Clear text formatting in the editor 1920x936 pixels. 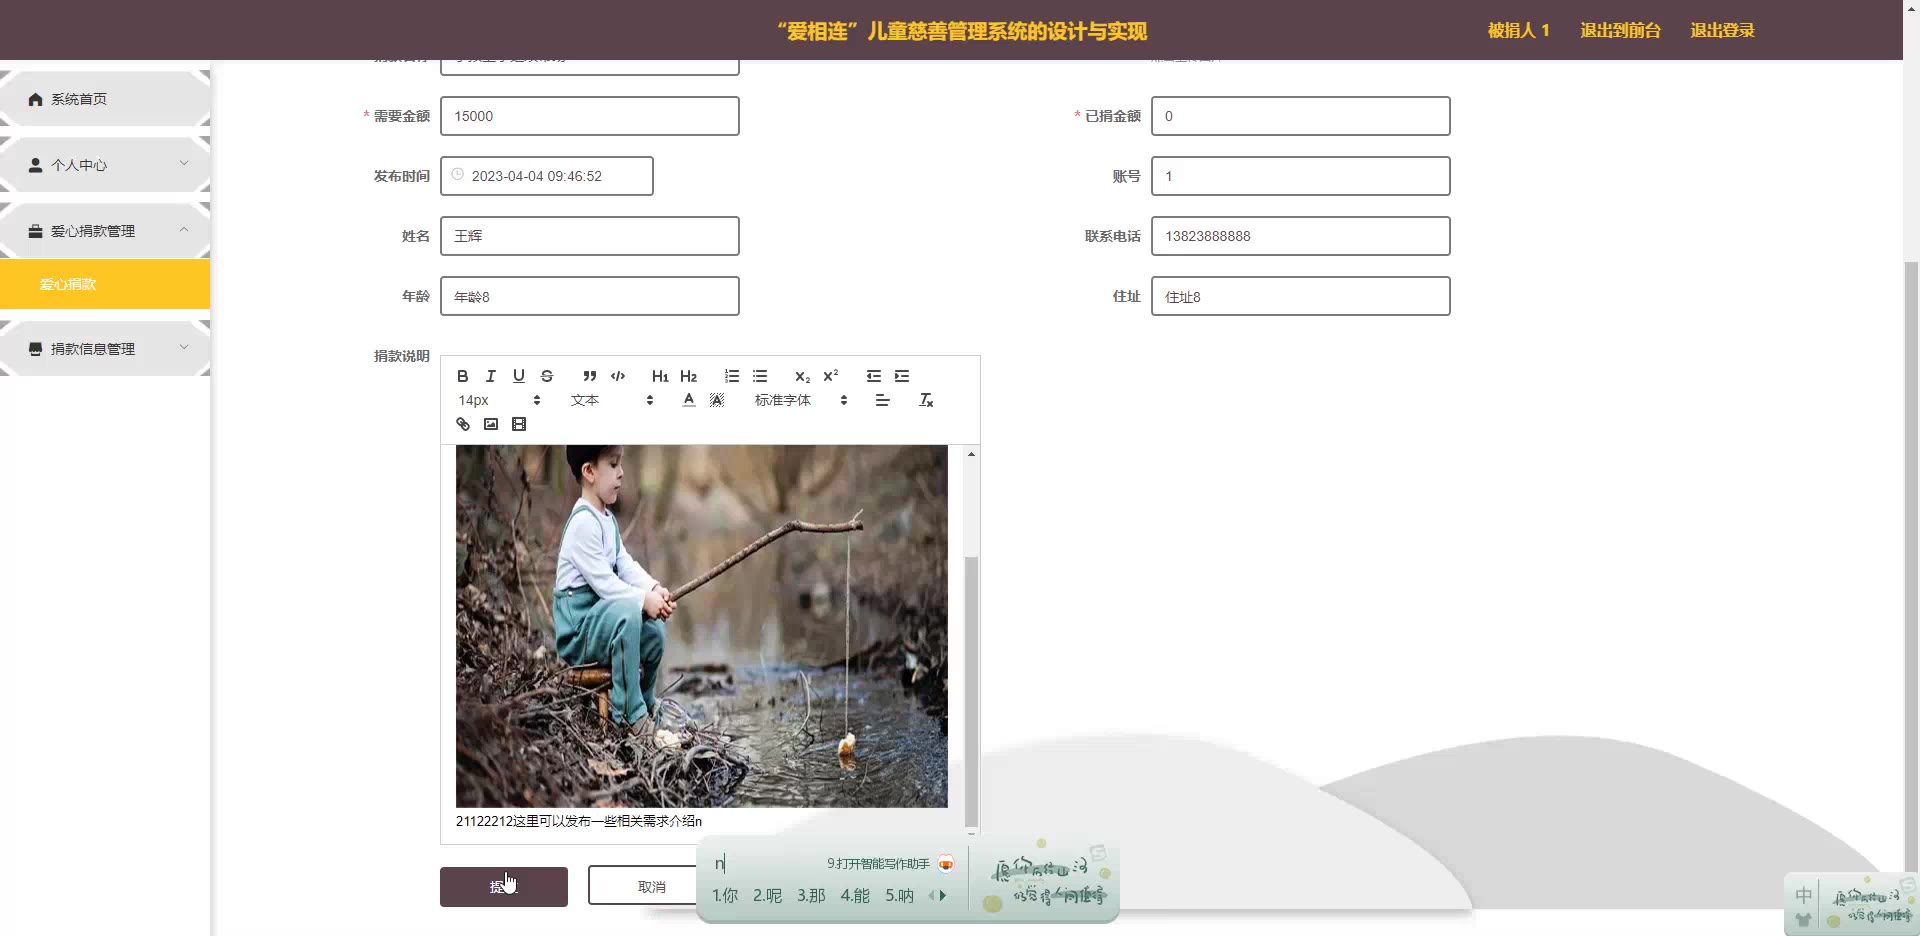tap(926, 400)
